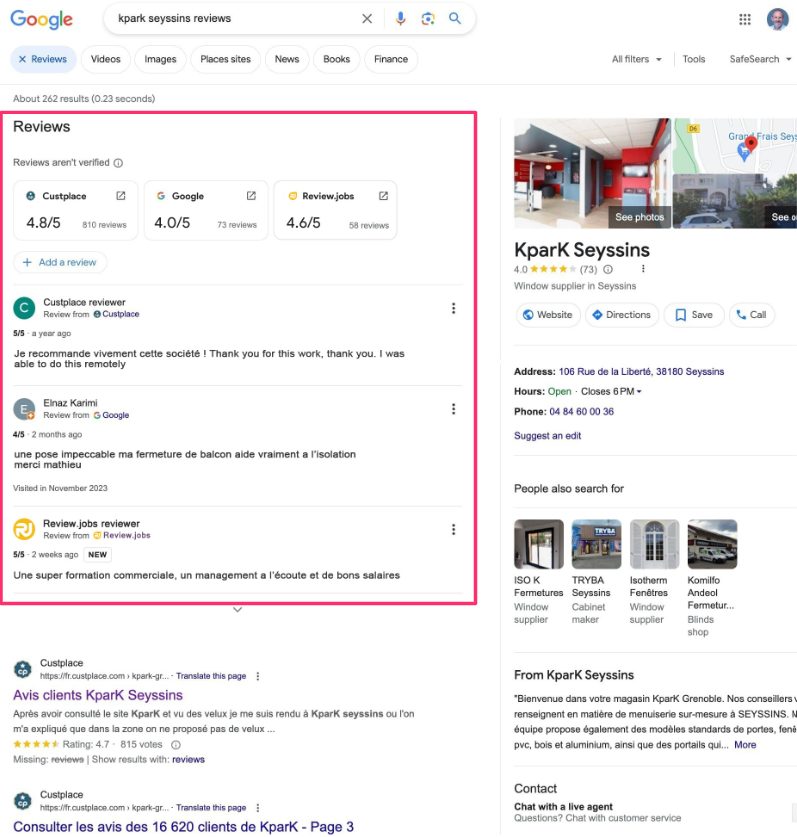The image size is (797, 837).
Task: Go to Google home via the logo
Action: (41, 19)
